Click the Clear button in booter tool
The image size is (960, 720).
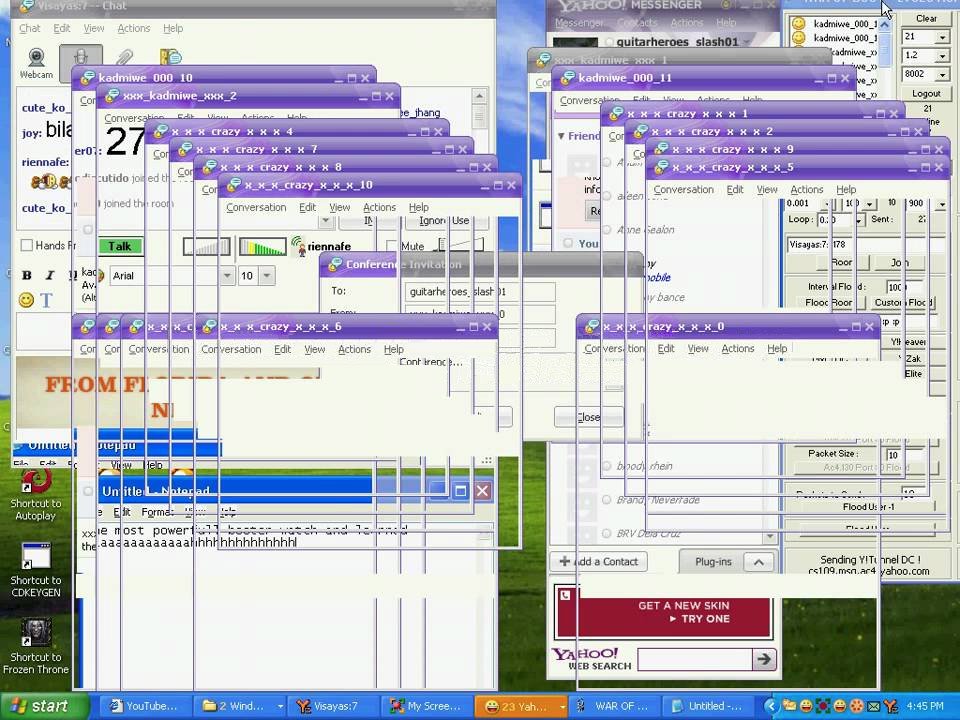[x=926, y=18]
